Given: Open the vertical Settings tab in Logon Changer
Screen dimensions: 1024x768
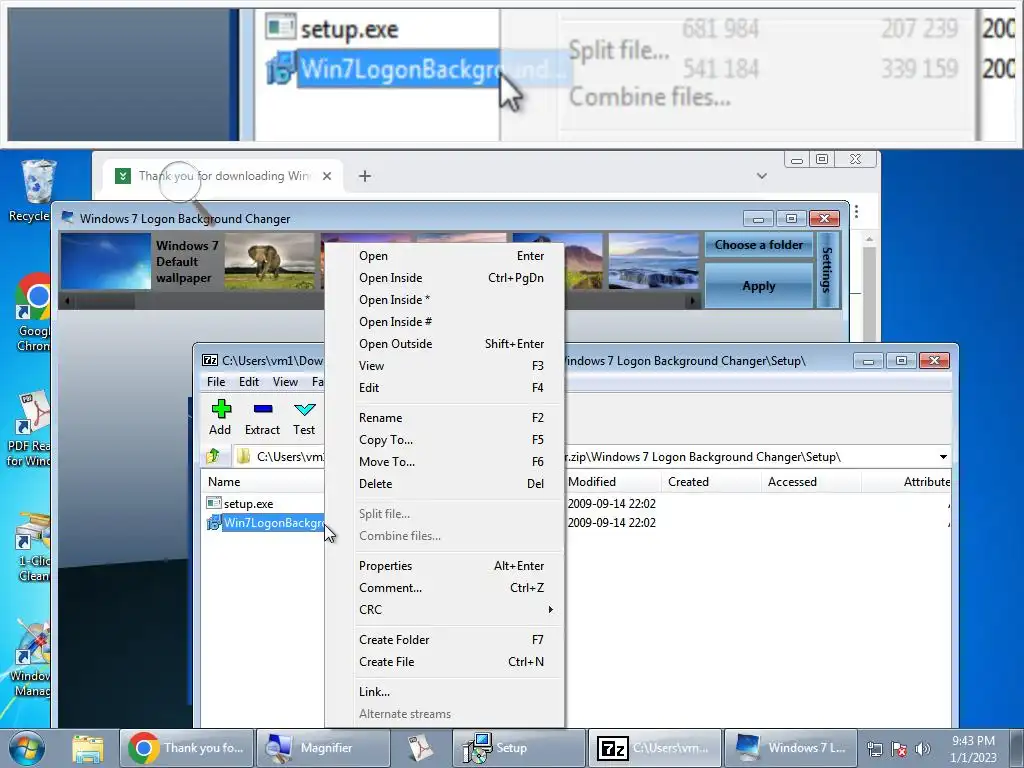Looking at the screenshot, I should [x=827, y=270].
